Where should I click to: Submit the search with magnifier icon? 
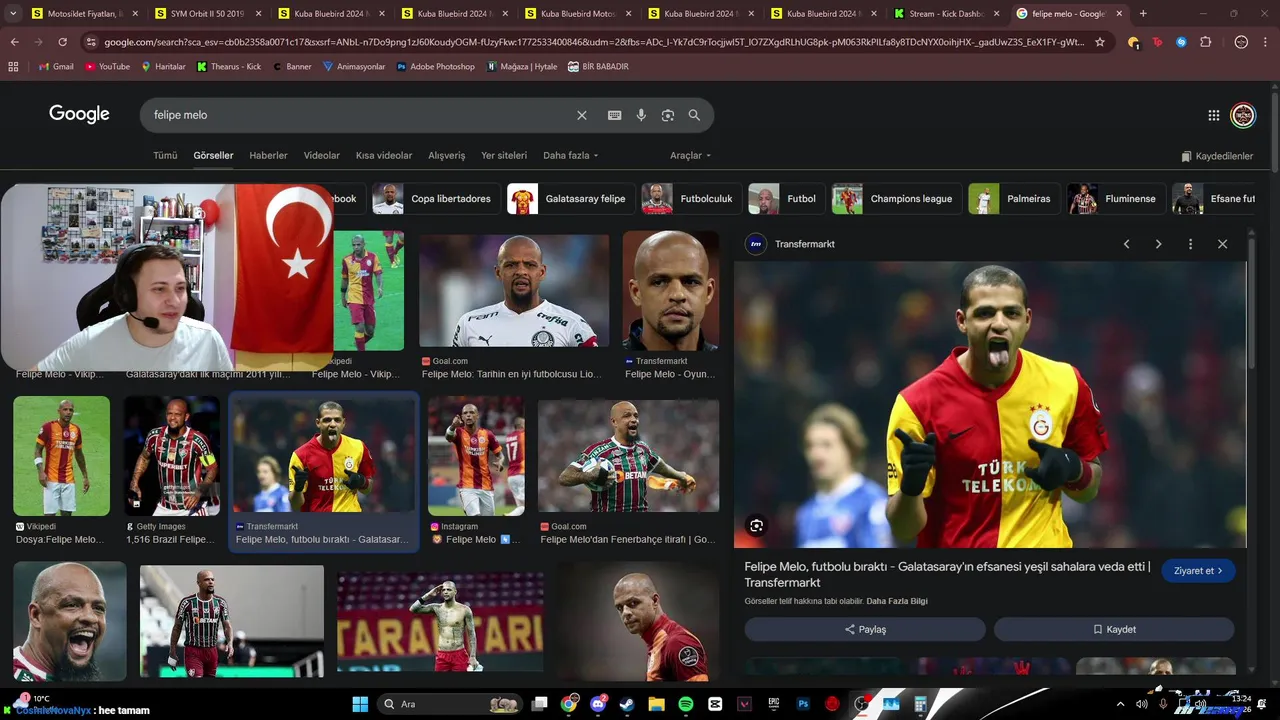pos(694,115)
